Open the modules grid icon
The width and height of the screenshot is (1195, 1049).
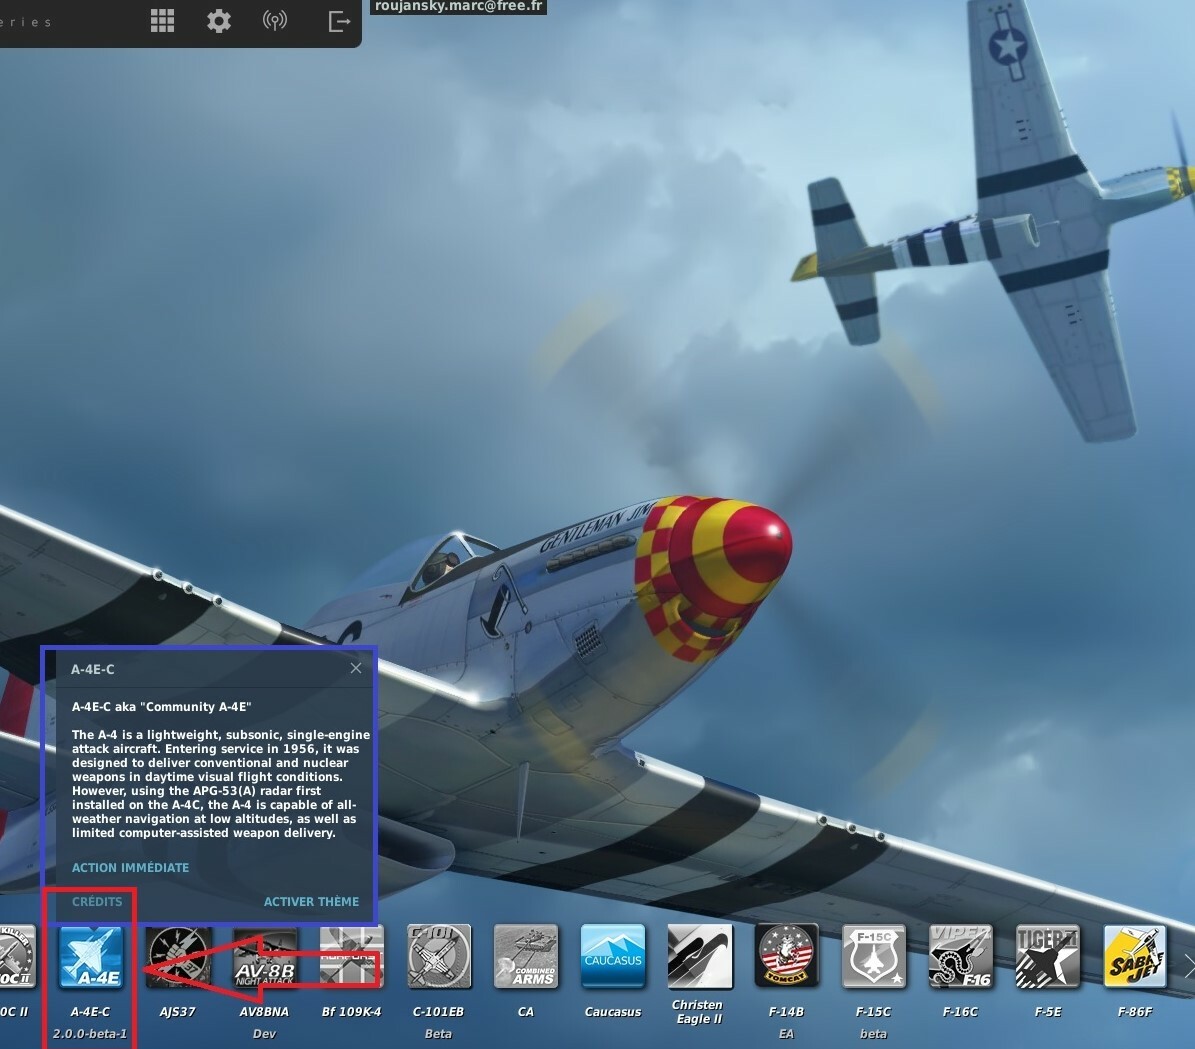(x=162, y=21)
